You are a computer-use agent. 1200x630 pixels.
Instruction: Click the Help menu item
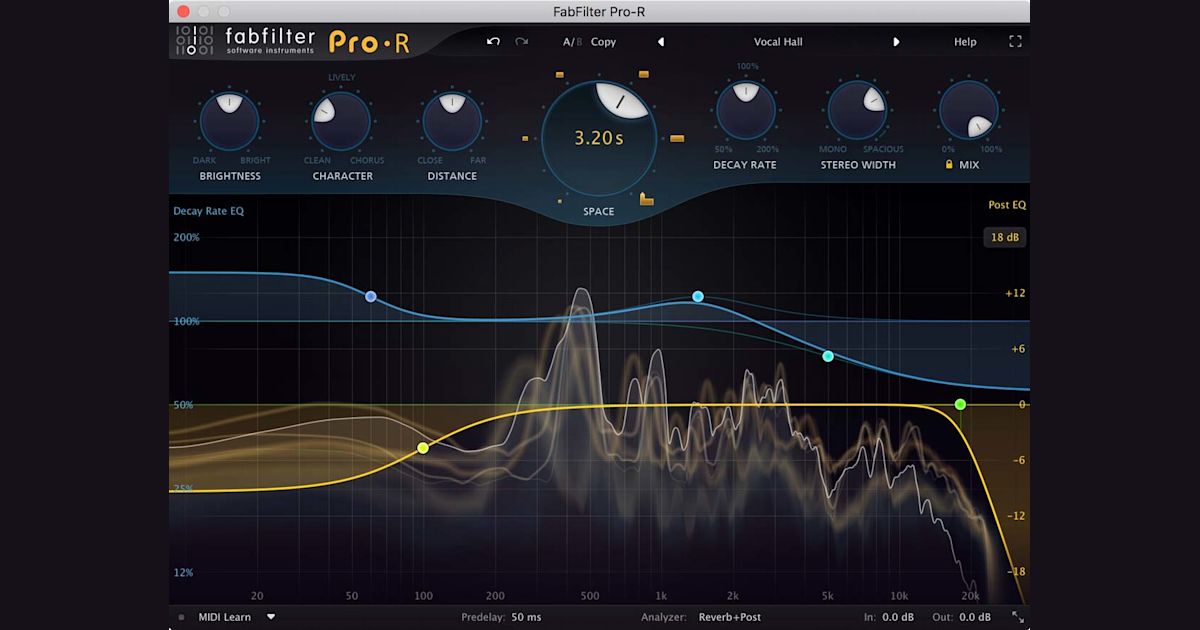964,41
